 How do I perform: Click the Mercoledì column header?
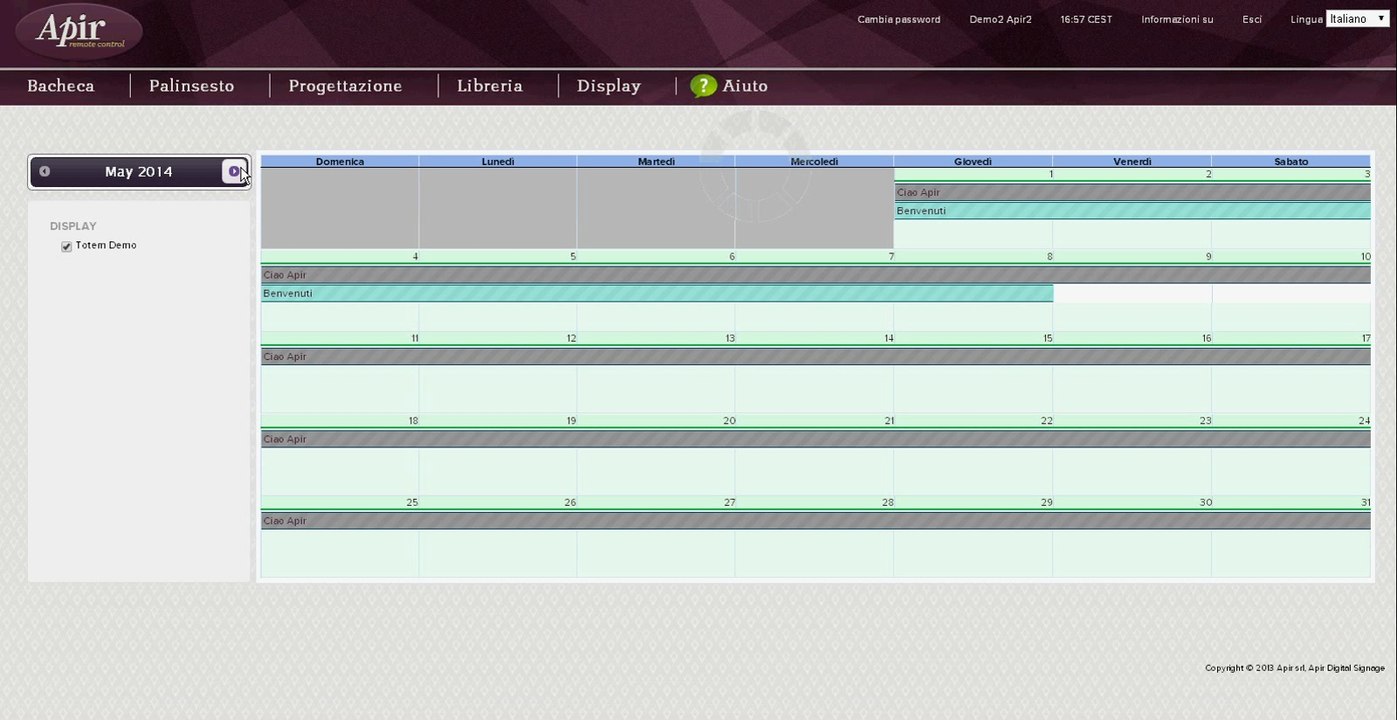[x=814, y=161]
